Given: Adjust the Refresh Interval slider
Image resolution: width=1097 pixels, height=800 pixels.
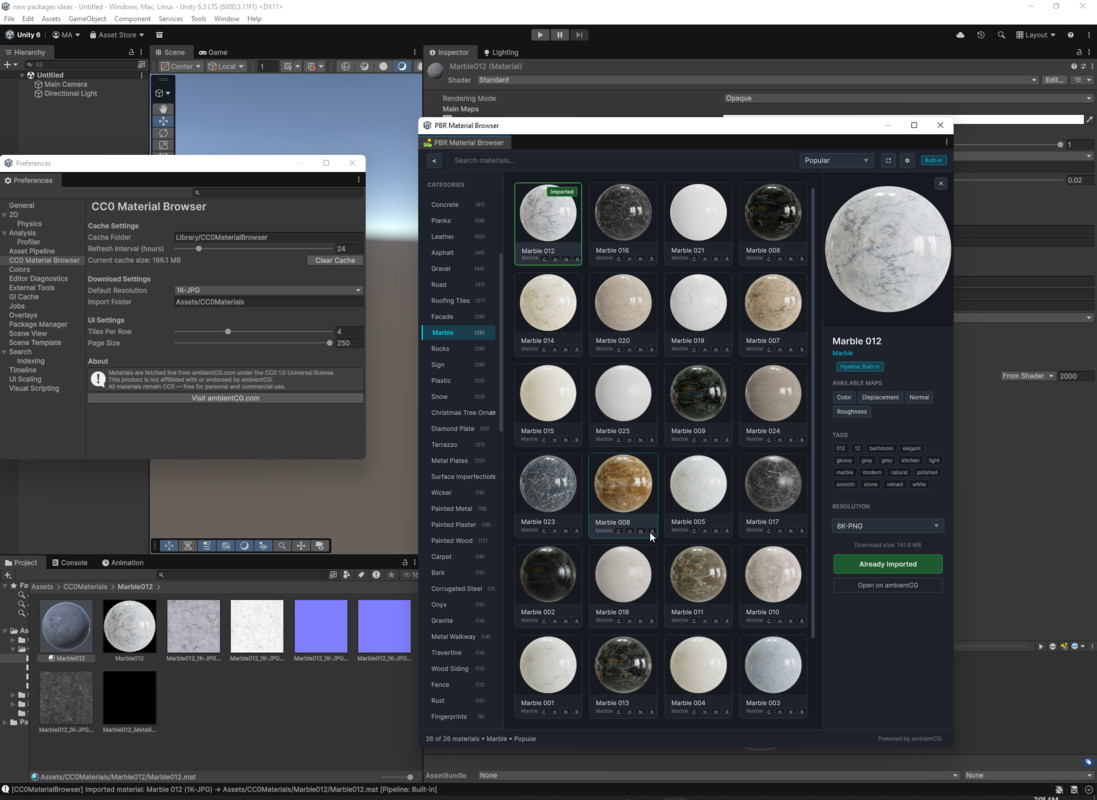Looking at the screenshot, I should [253, 248].
